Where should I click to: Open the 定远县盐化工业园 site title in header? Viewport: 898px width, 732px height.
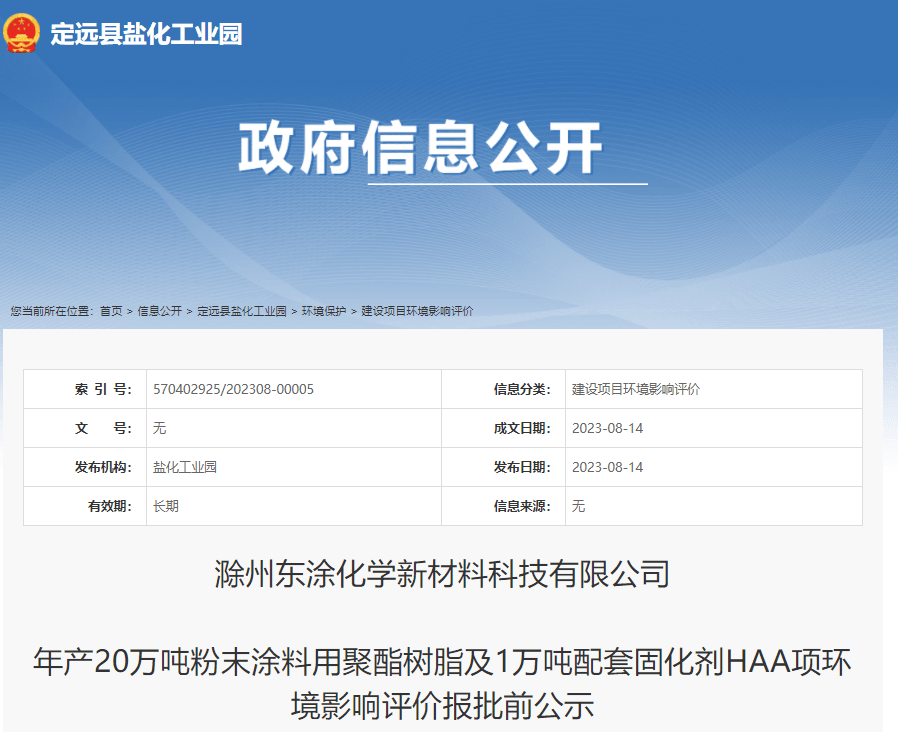click(146, 34)
